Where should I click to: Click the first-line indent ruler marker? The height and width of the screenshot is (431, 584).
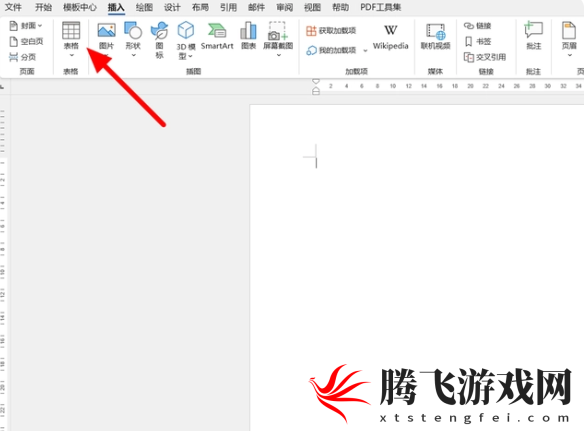(x=316, y=81)
